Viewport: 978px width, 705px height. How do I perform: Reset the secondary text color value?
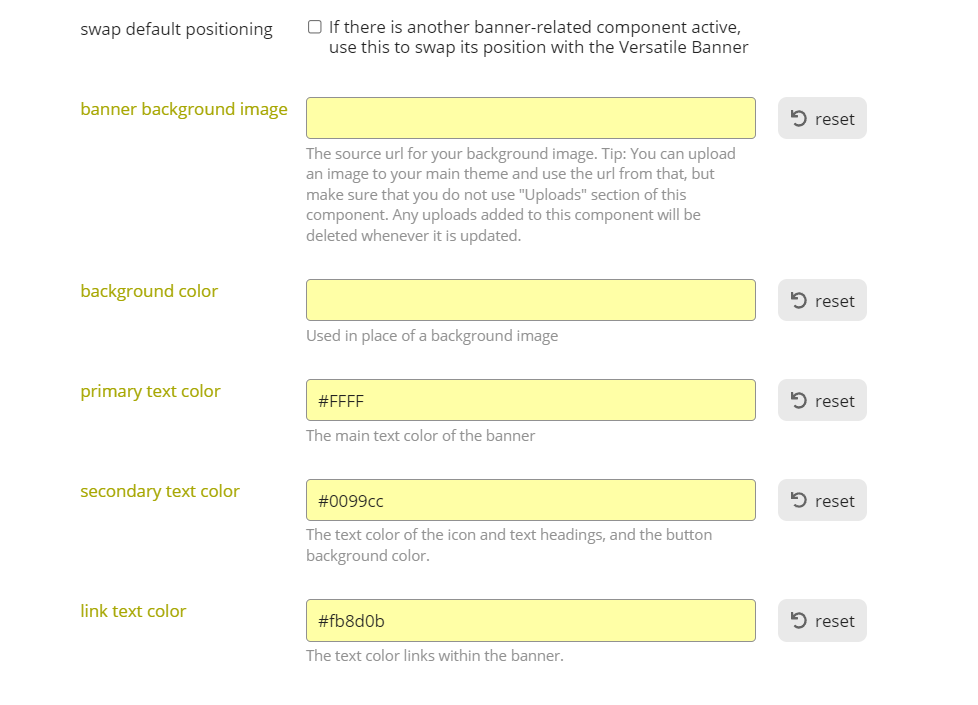pos(822,501)
